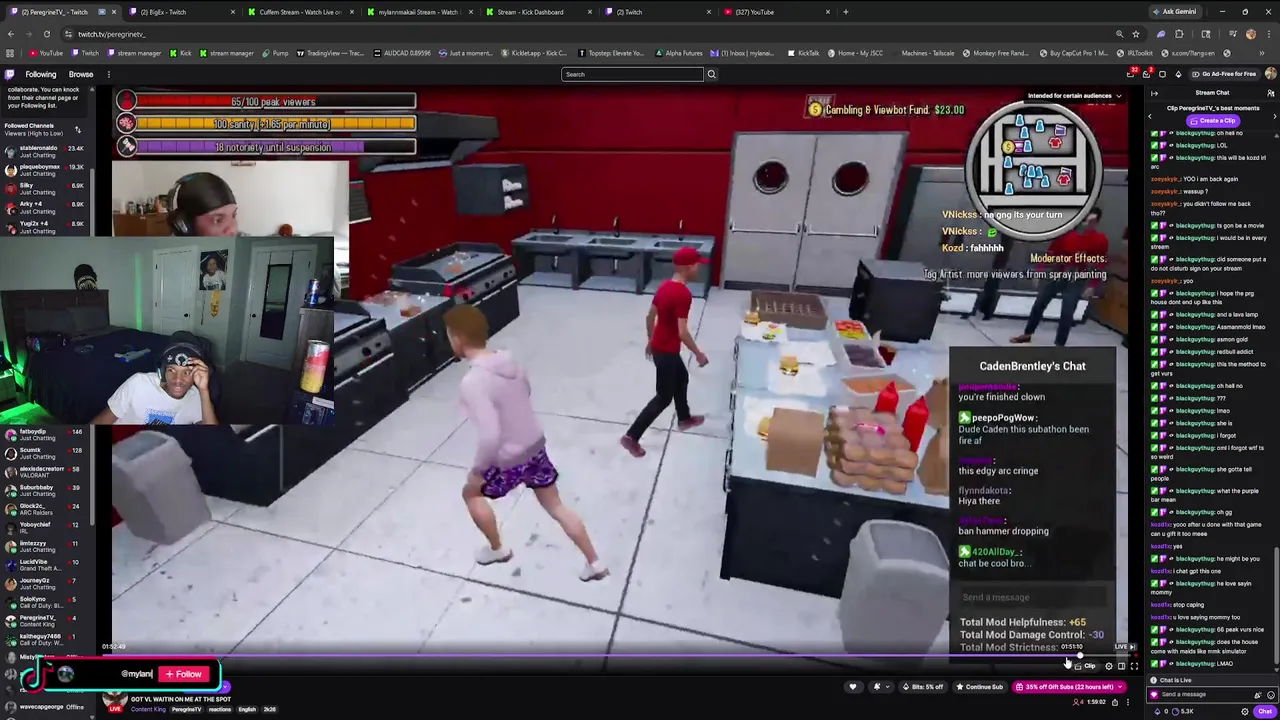Open the notification bell dropdown
Viewport: 1280px width, 720px height.
coord(880,687)
